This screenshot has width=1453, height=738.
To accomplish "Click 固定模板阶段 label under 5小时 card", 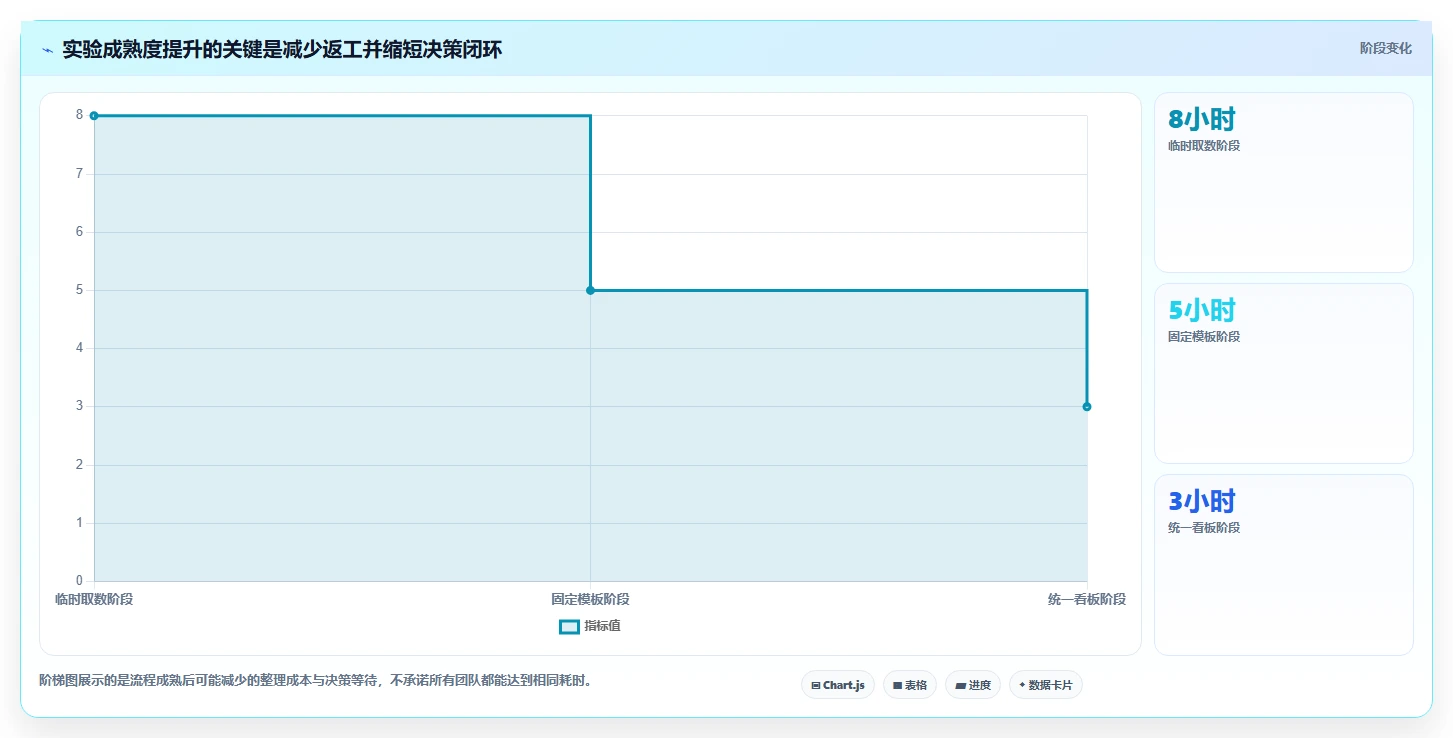I will point(1204,337).
